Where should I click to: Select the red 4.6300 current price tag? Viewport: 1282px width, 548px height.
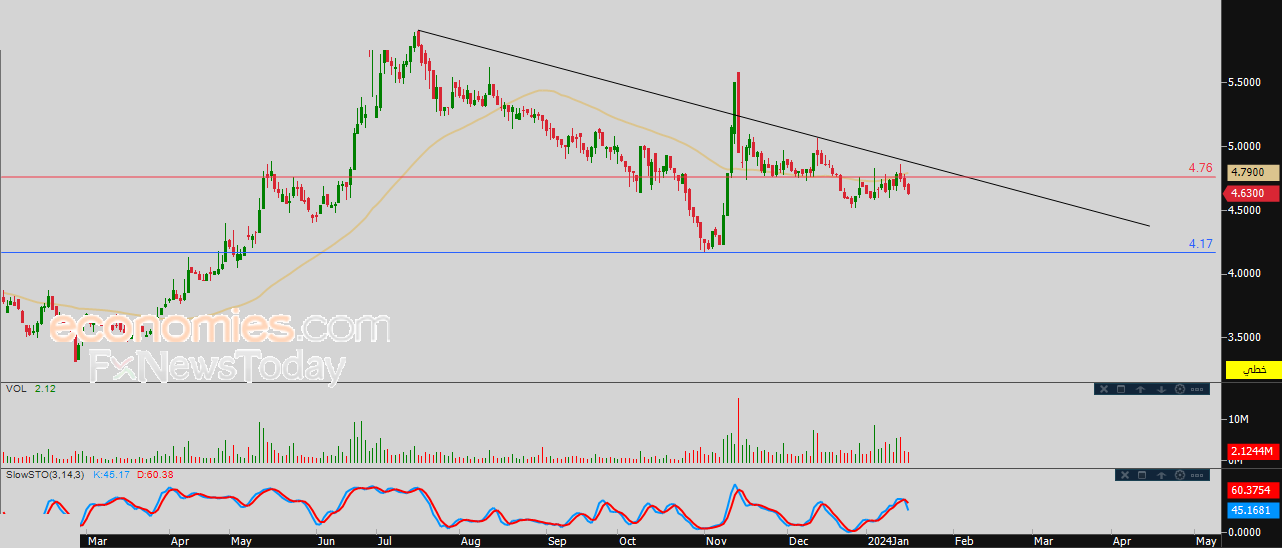pyautogui.click(x=1253, y=193)
